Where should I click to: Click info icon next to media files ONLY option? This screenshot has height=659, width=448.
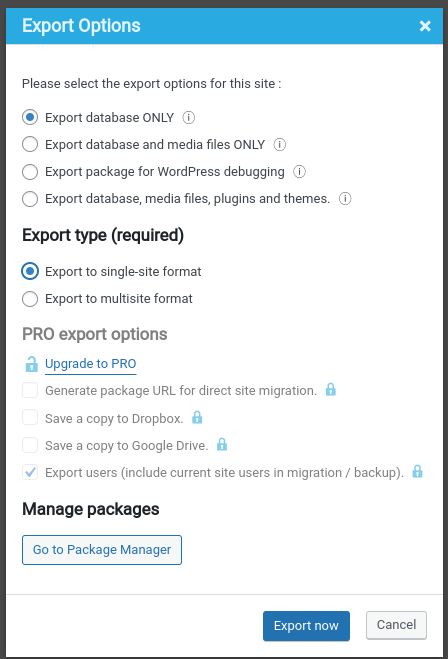click(x=279, y=145)
